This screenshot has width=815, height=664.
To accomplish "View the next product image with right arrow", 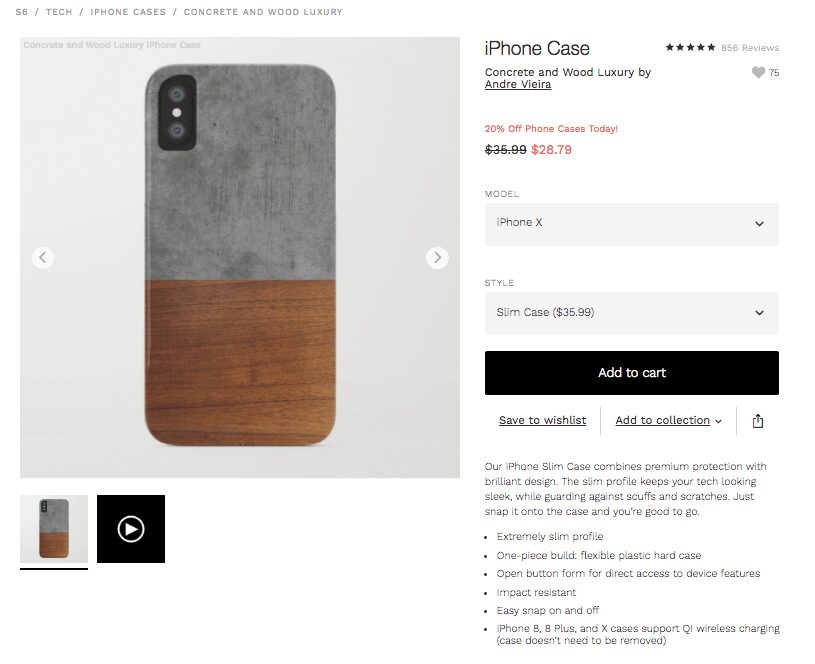I will [x=437, y=257].
